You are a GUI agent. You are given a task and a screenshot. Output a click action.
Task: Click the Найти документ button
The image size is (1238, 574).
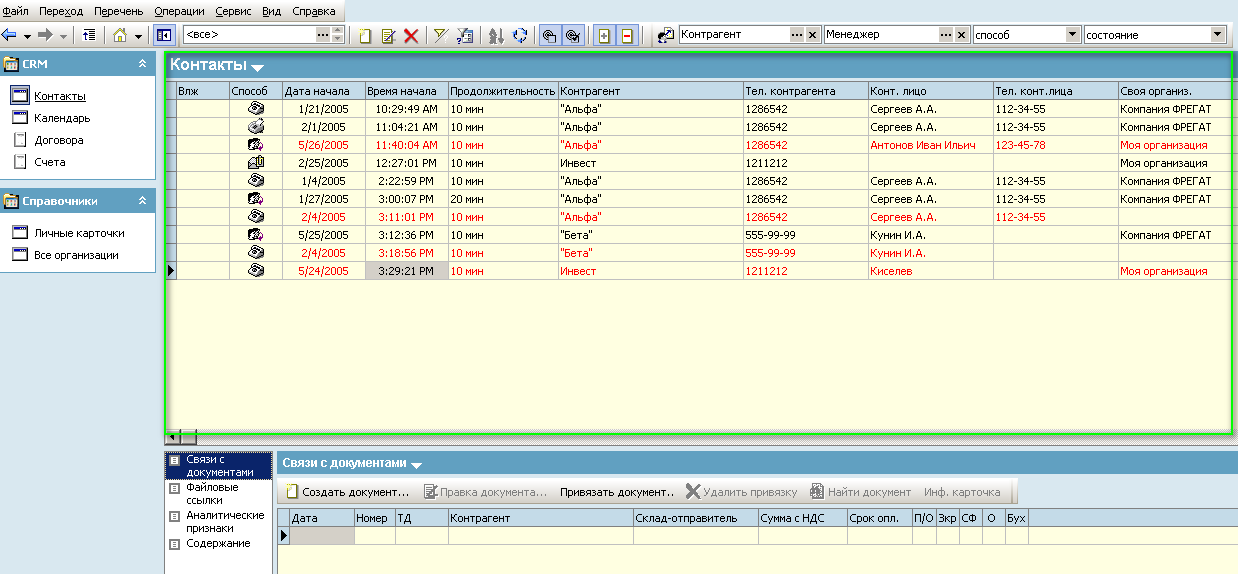point(860,492)
